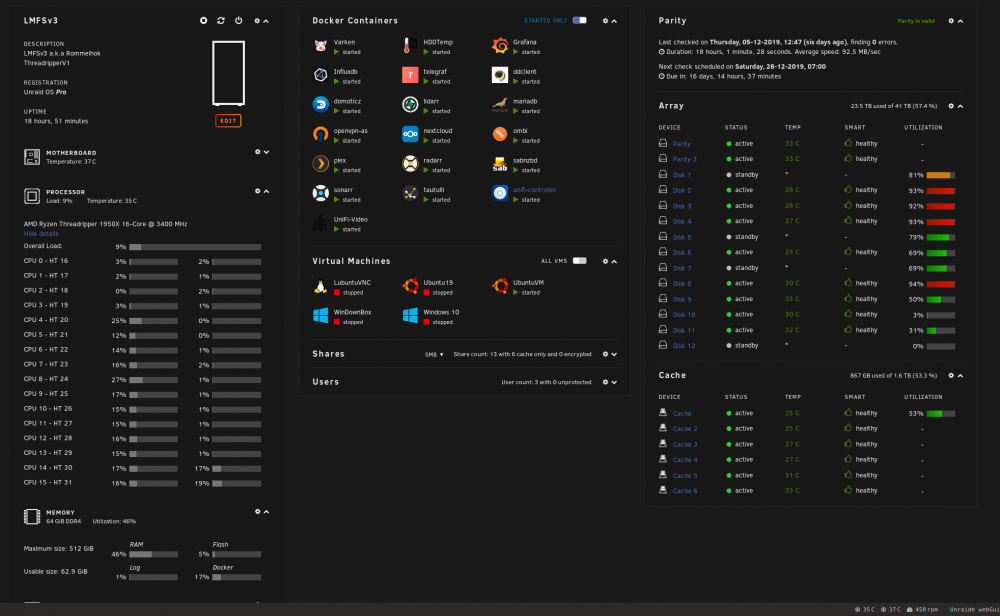
Task: Open the Disk 8 device link
Action: (682, 284)
